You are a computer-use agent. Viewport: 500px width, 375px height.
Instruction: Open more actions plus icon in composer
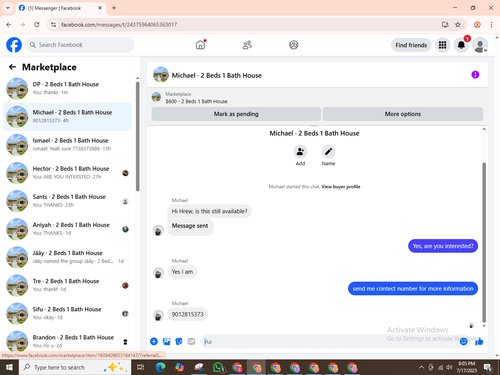(154, 341)
